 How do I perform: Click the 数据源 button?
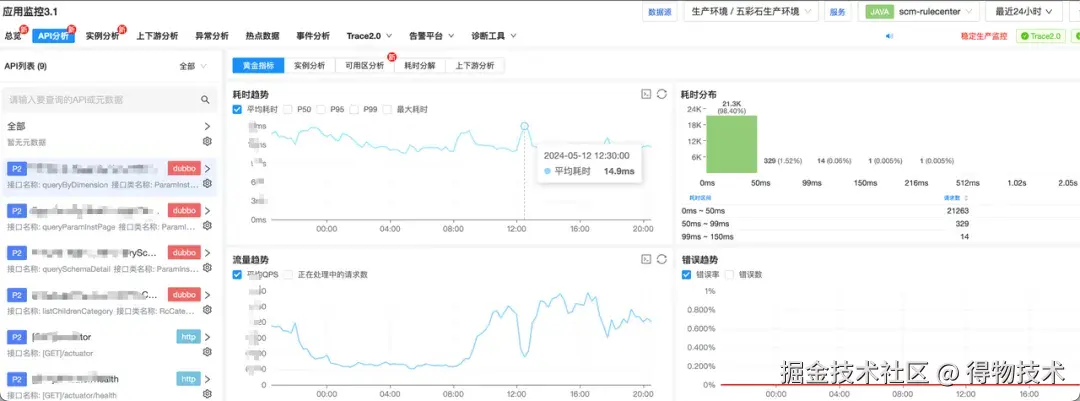pos(660,12)
